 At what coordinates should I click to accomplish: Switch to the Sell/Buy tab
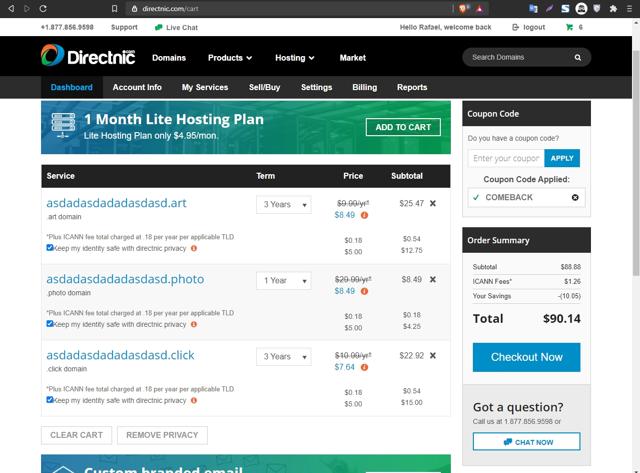click(x=264, y=87)
